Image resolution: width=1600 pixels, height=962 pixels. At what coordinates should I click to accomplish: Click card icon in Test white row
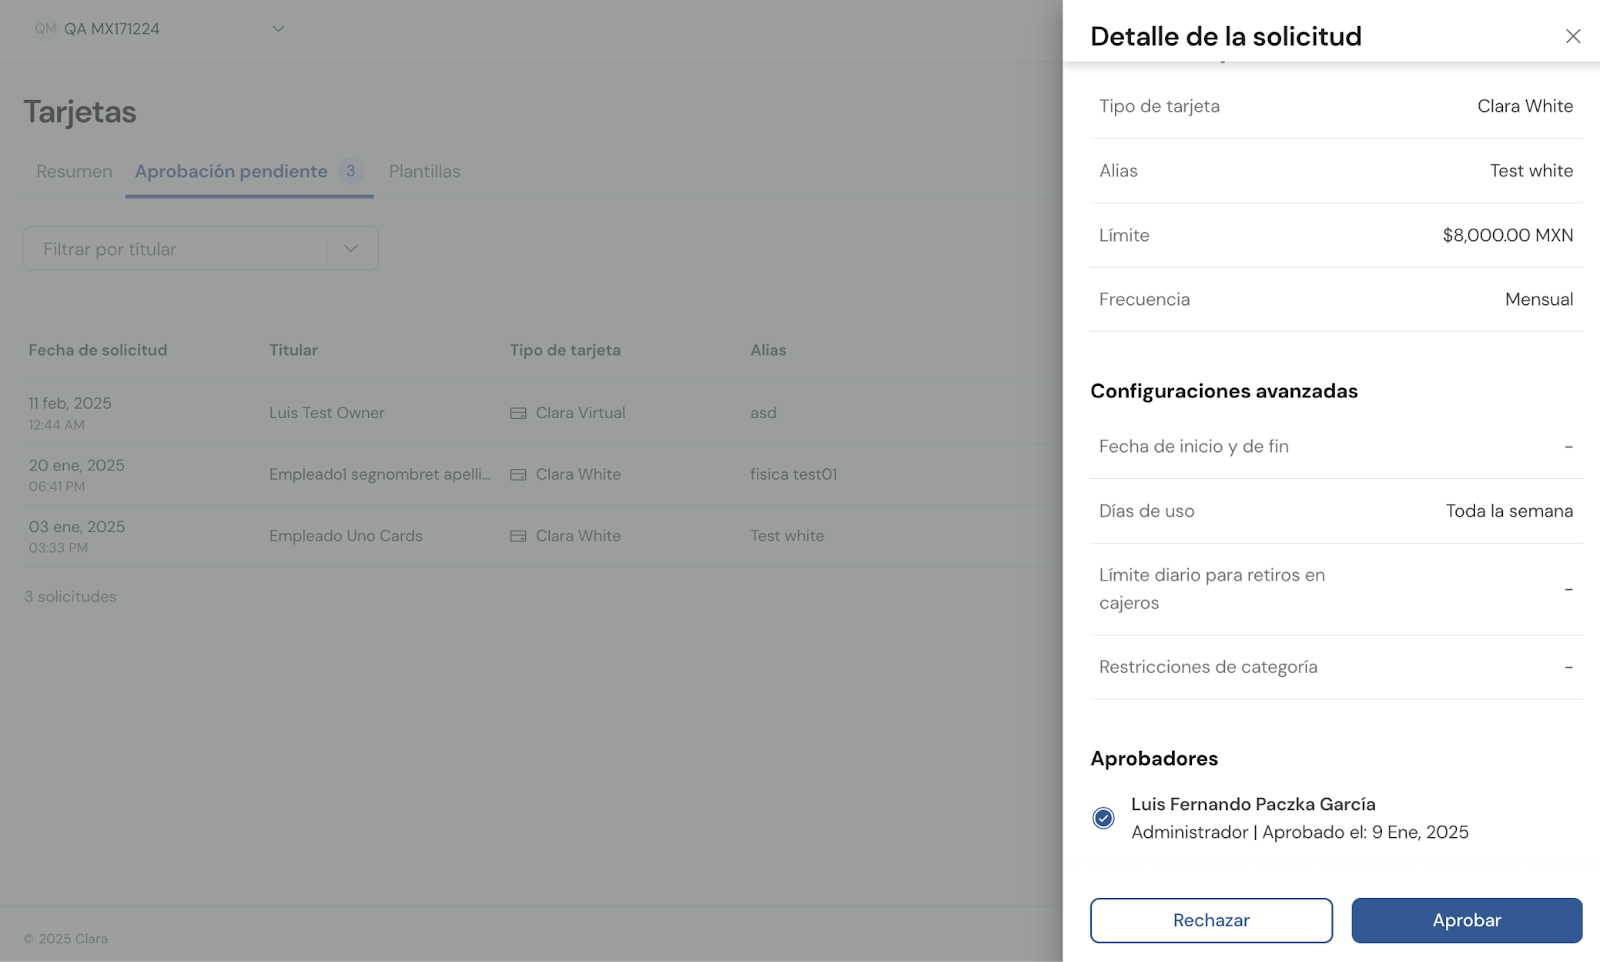click(x=518, y=536)
